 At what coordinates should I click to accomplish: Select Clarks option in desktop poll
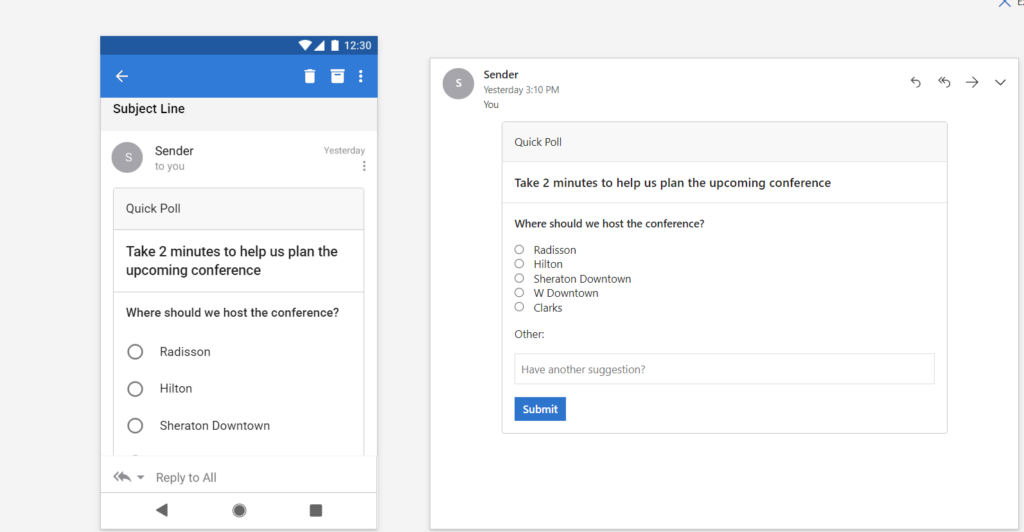click(519, 307)
